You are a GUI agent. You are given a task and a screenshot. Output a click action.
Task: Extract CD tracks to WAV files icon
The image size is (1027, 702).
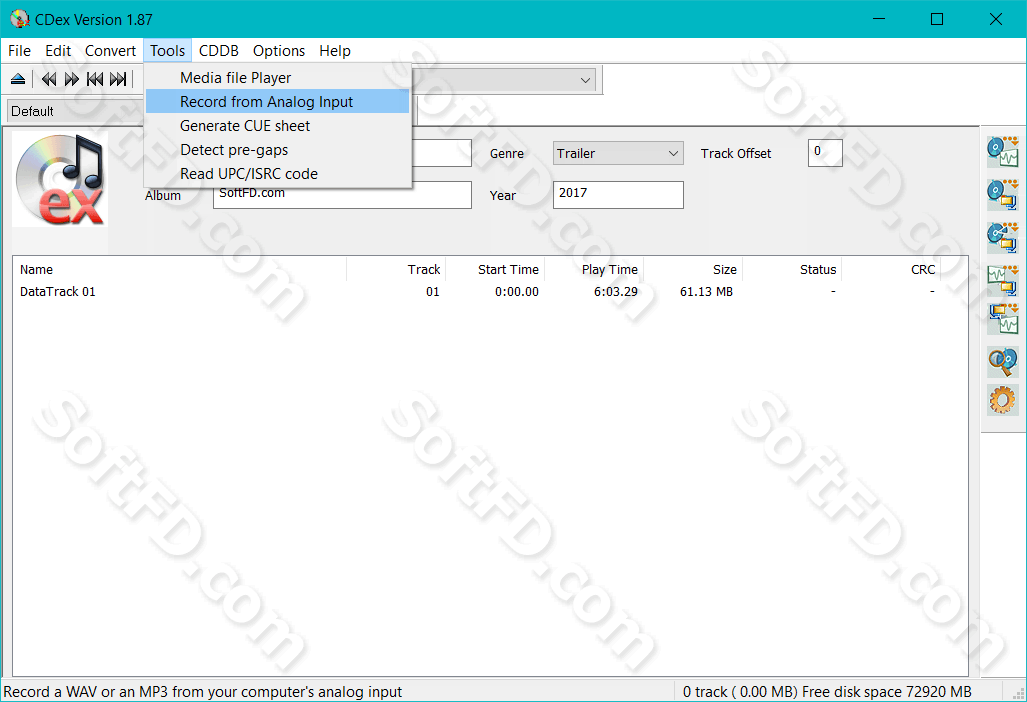coord(1003,152)
